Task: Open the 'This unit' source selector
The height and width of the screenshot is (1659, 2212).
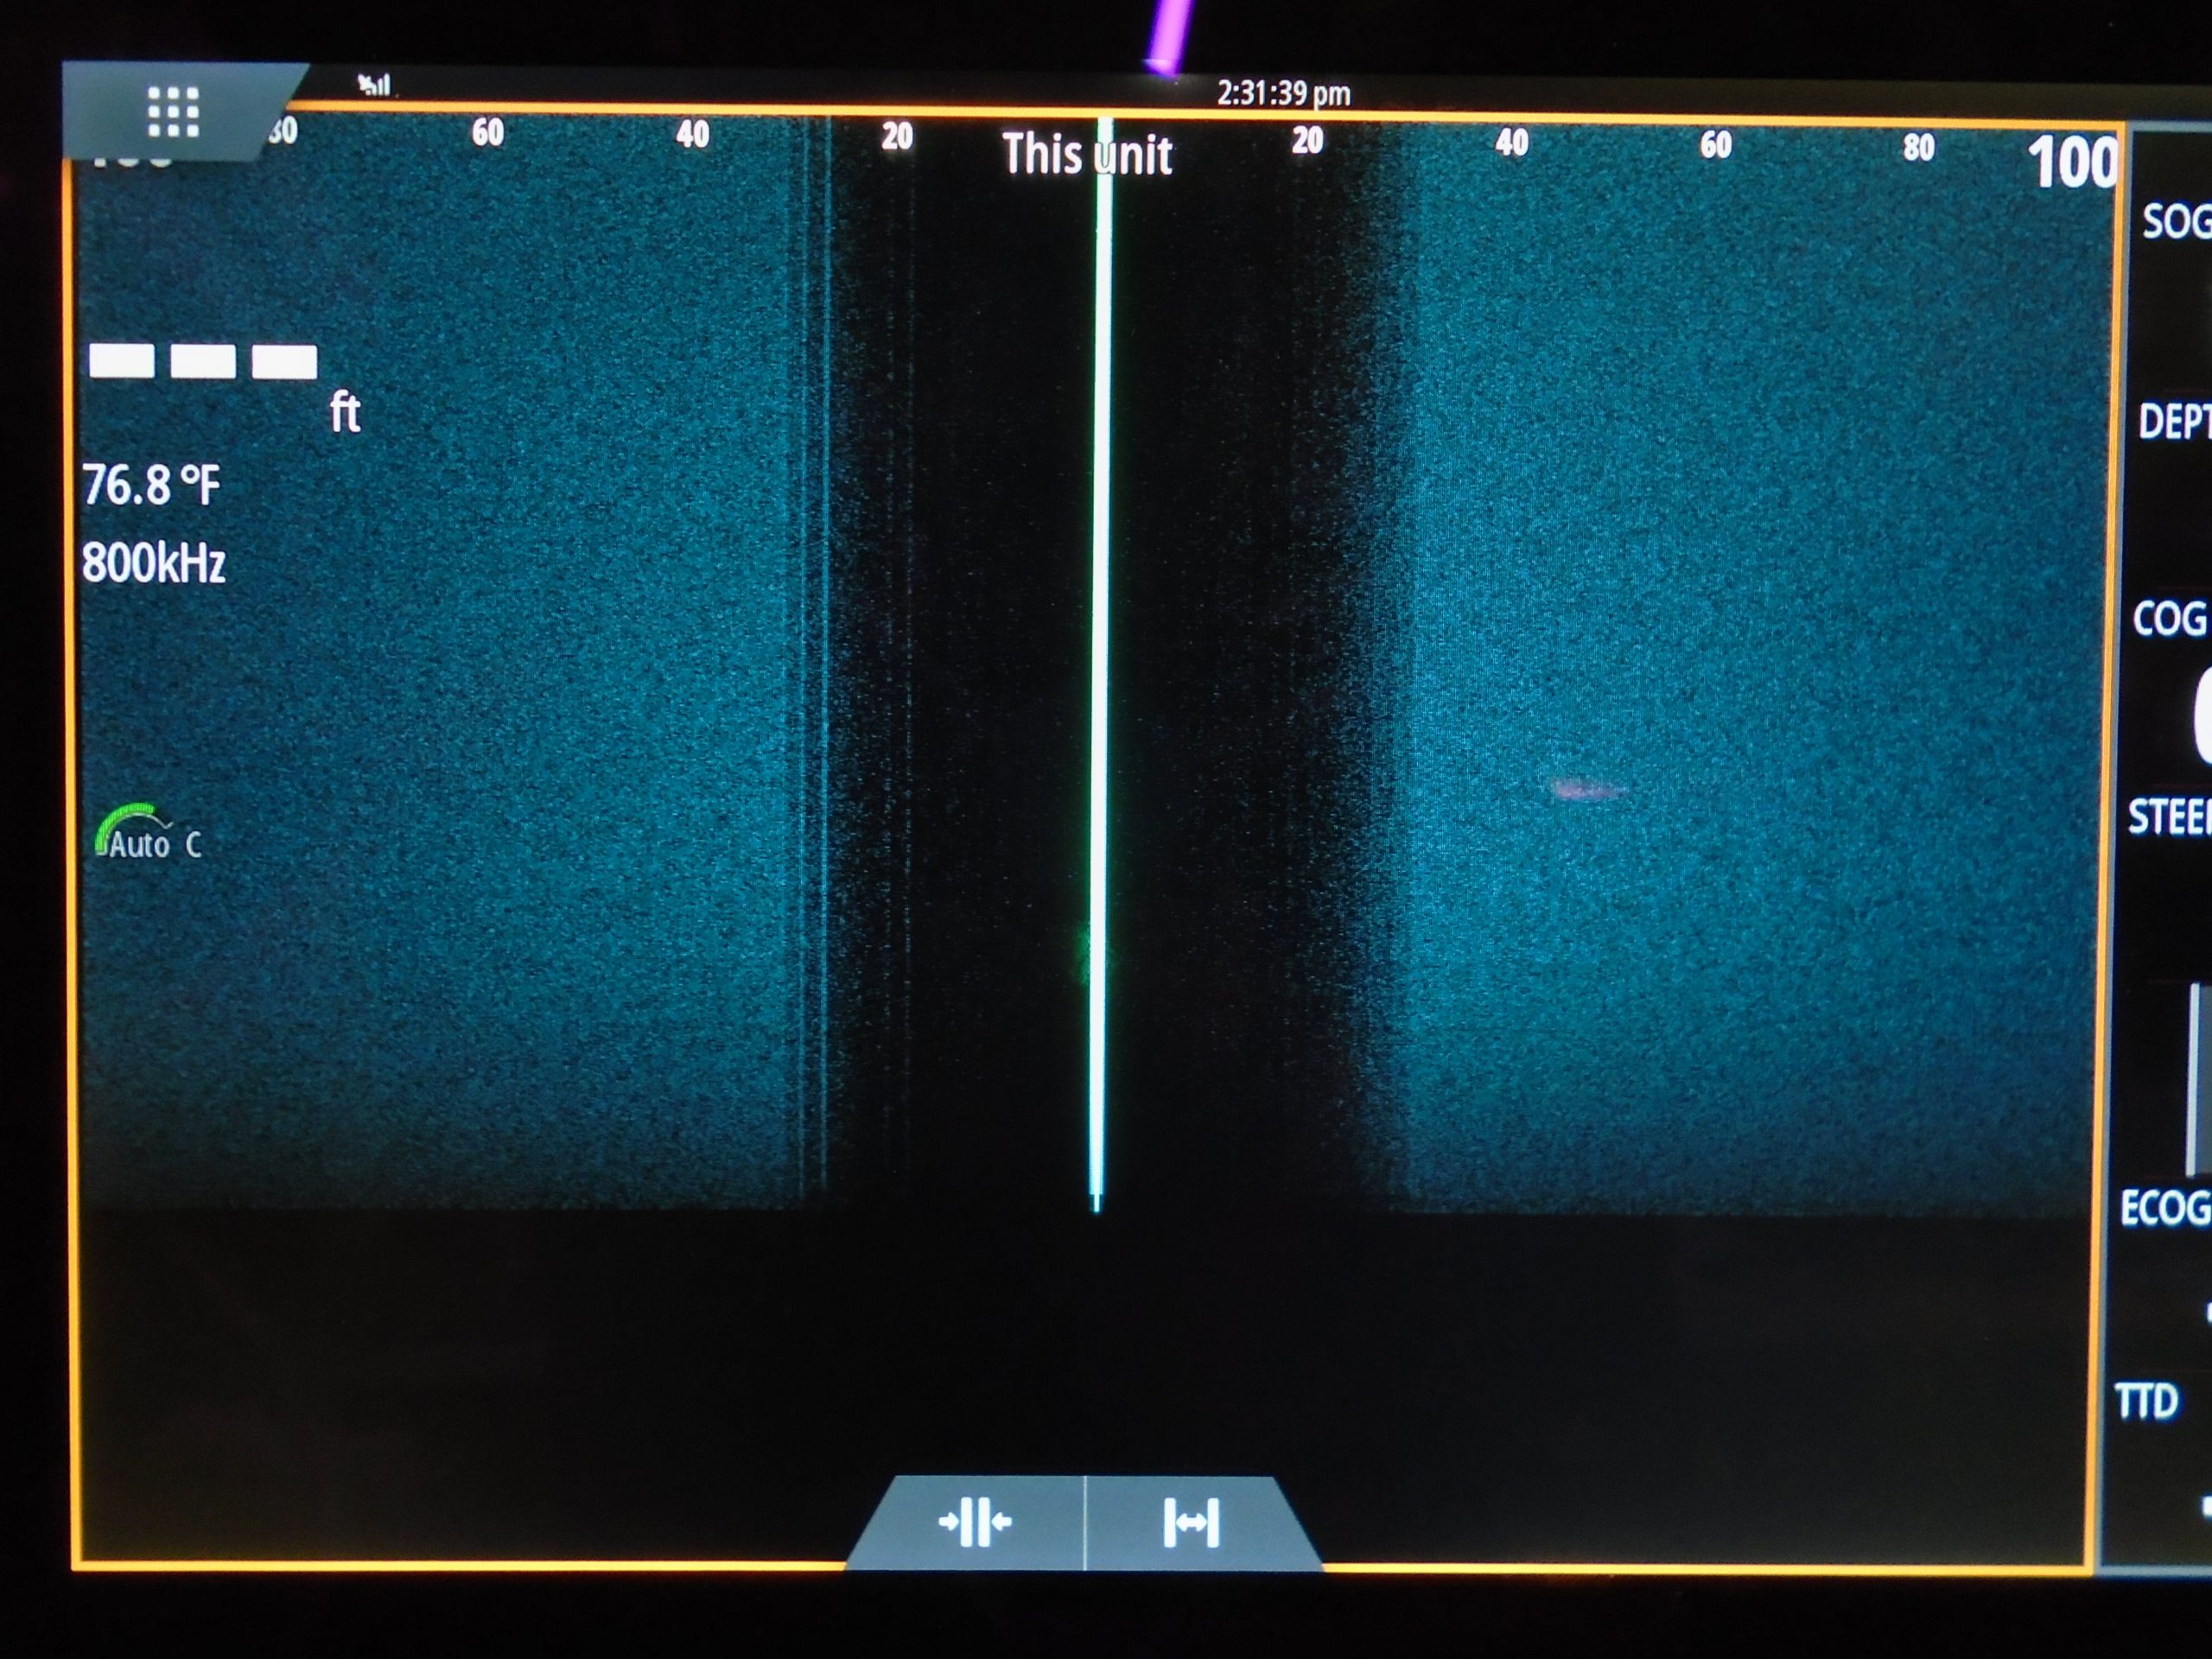Action: pyautogui.click(x=1086, y=155)
